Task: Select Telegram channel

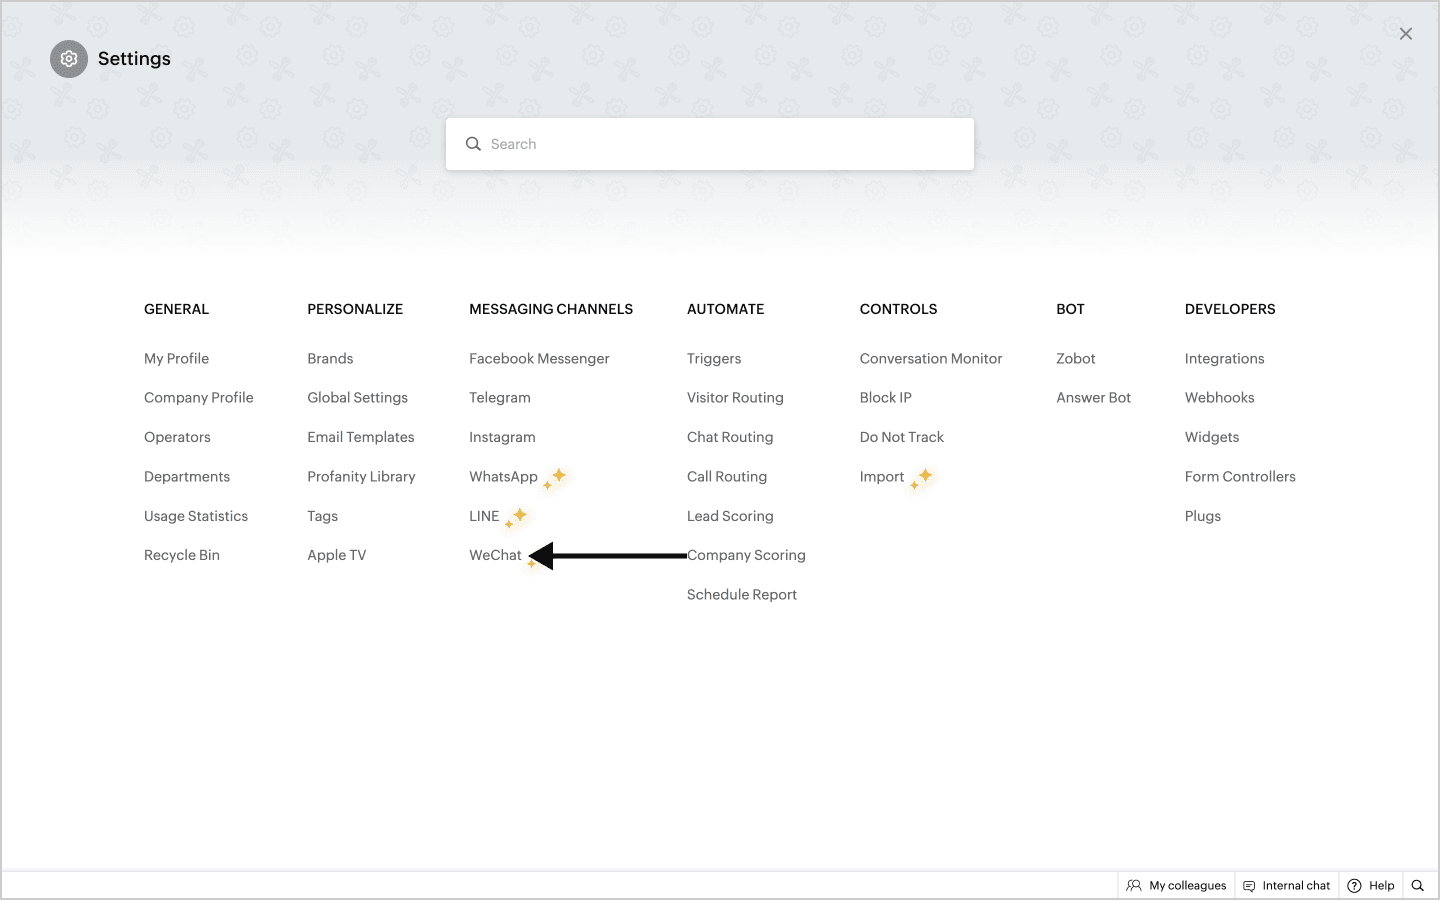Action: click(x=500, y=398)
